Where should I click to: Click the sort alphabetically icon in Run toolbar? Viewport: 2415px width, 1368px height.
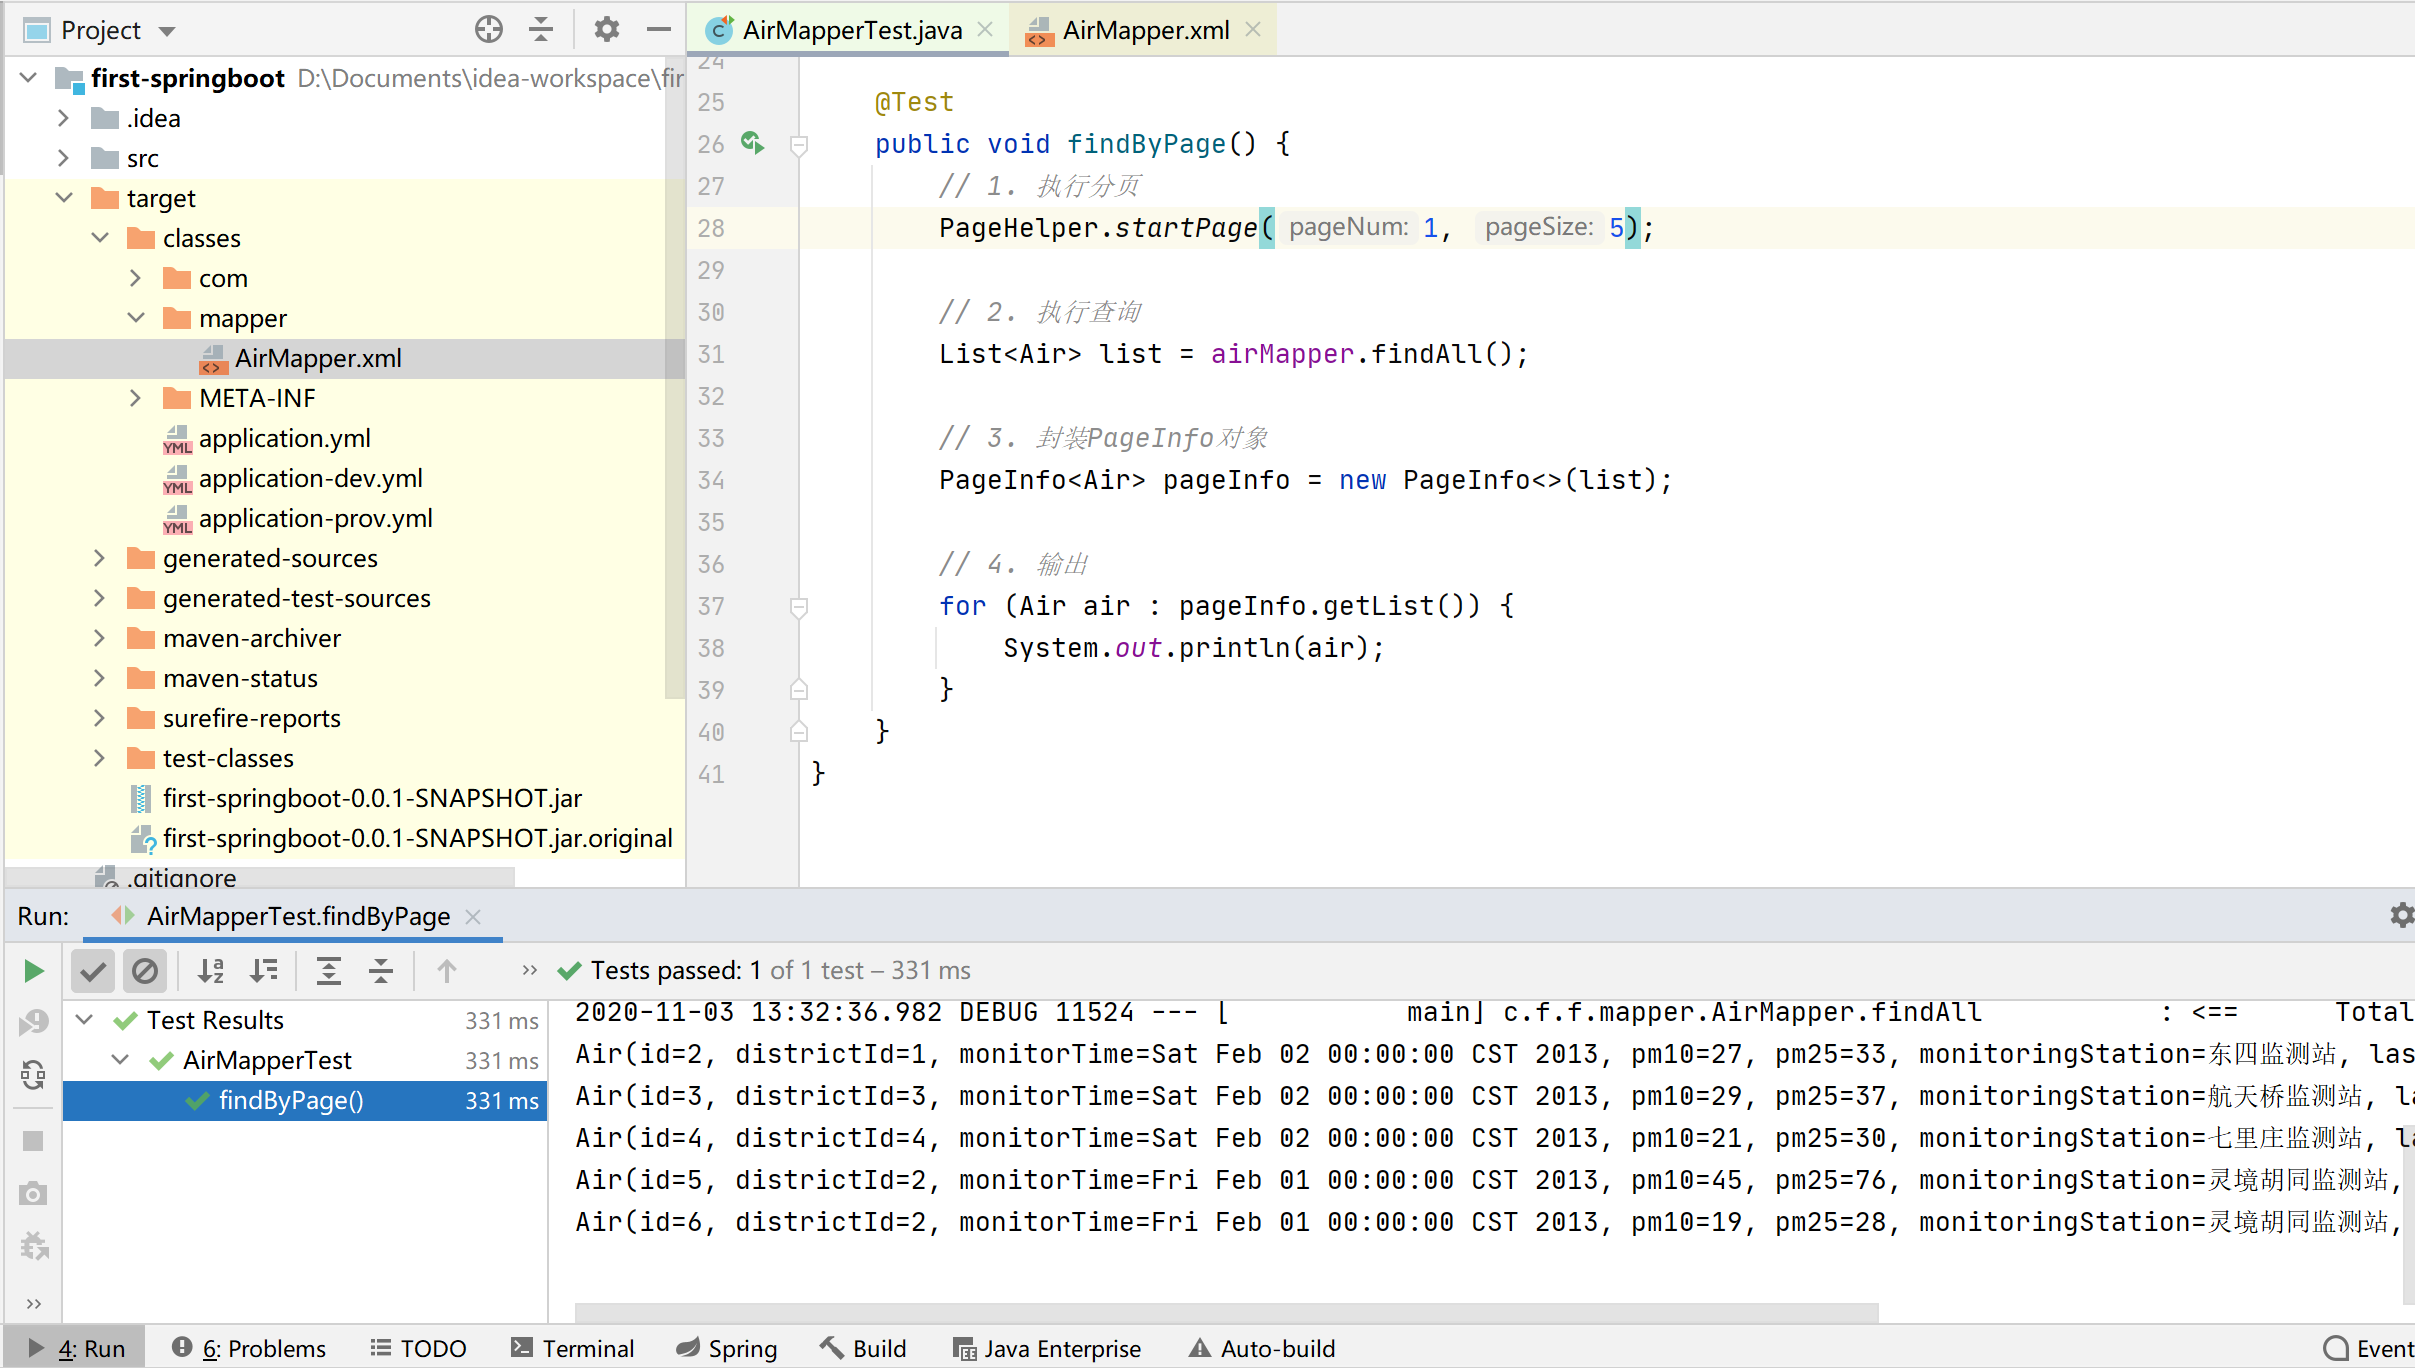pos(211,970)
